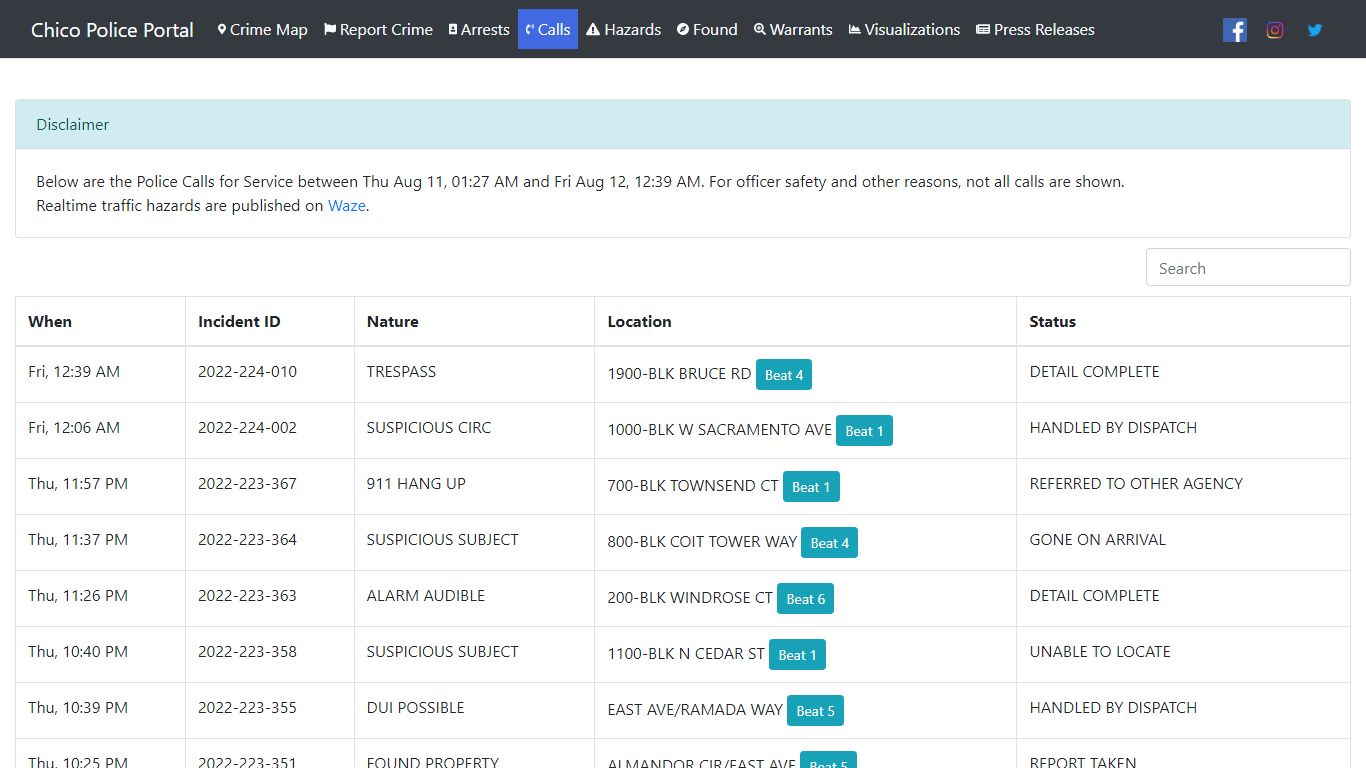The image size is (1366, 768).
Task: Click Beat 5 badge for East Ave/Ramada Way
Action: 815,711
